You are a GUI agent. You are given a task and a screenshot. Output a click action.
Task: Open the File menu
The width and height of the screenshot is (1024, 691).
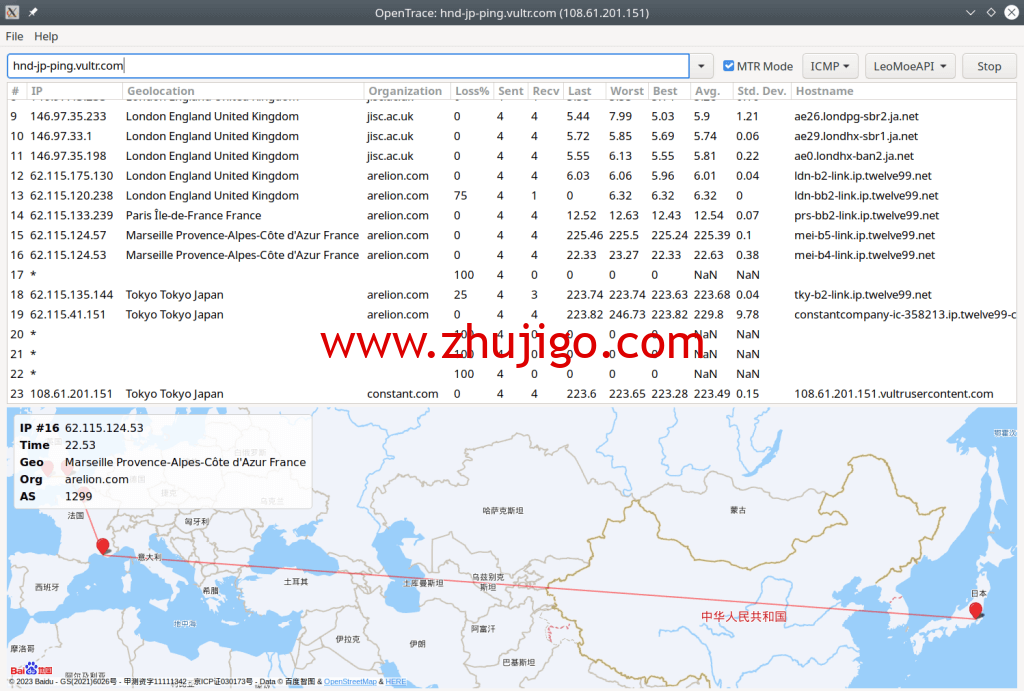point(14,37)
